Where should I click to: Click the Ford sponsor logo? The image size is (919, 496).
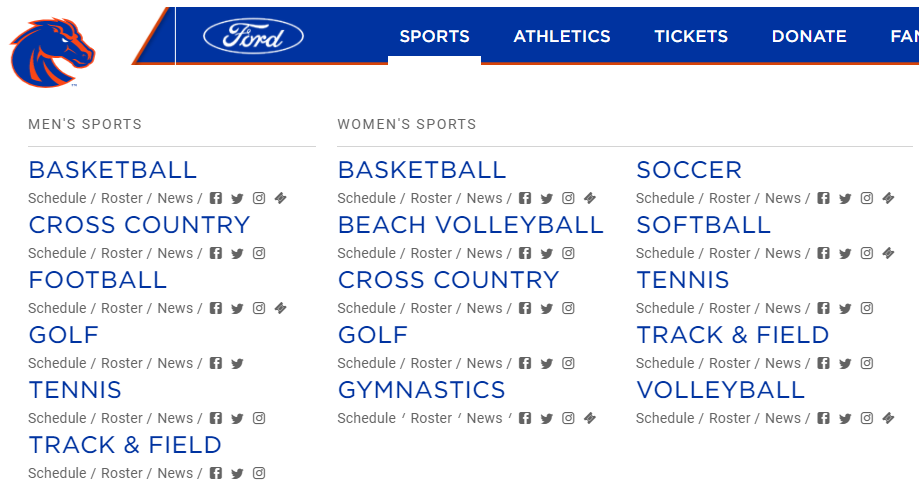pyautogui.click(x=253, y=37)
